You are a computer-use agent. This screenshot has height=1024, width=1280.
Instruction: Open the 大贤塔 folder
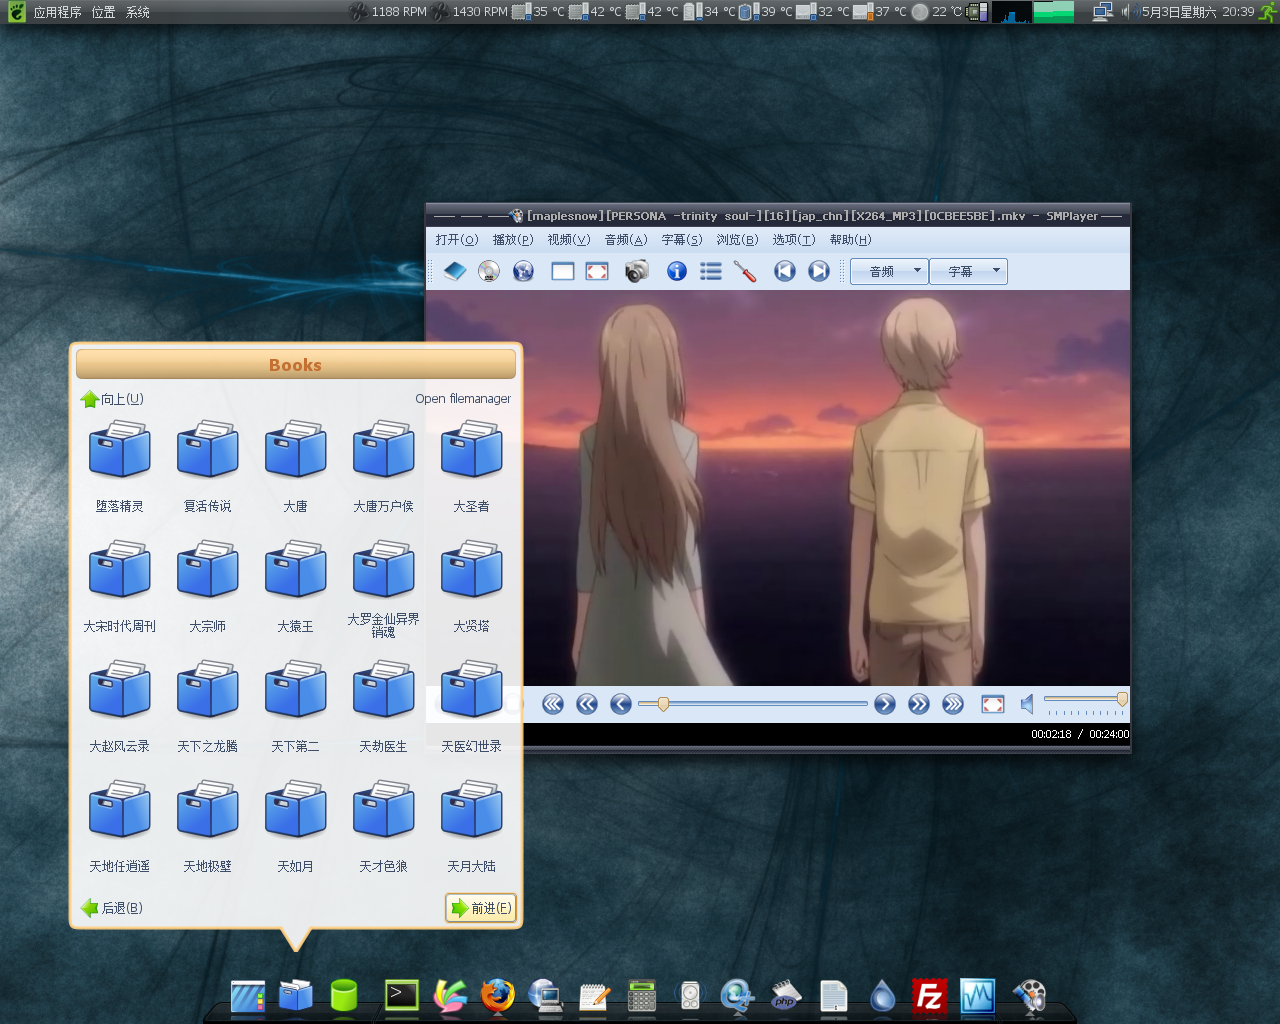click(472, 586)
